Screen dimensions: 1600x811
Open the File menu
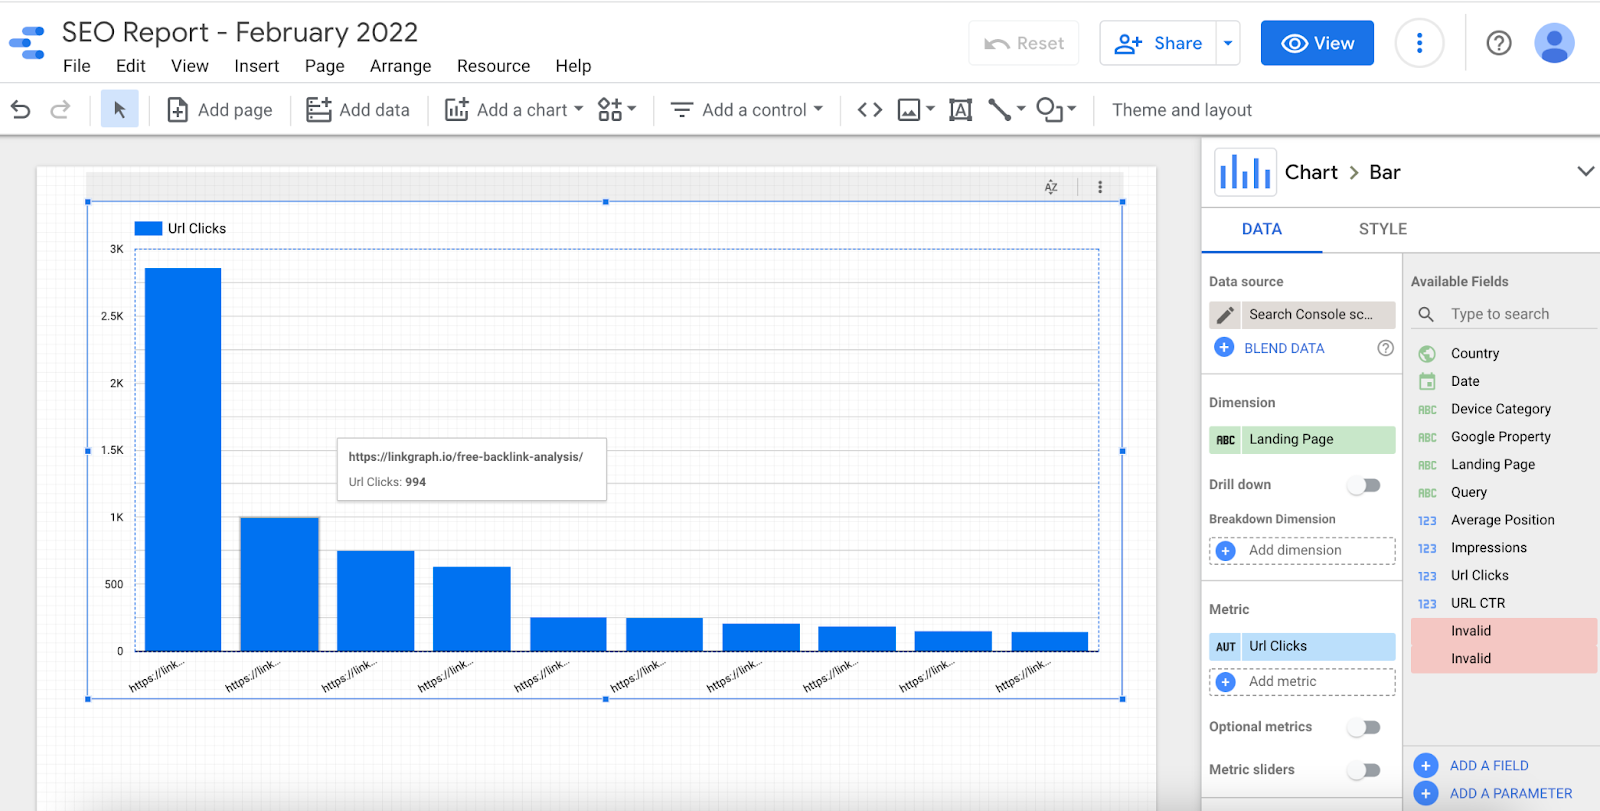tap(77, 66)
